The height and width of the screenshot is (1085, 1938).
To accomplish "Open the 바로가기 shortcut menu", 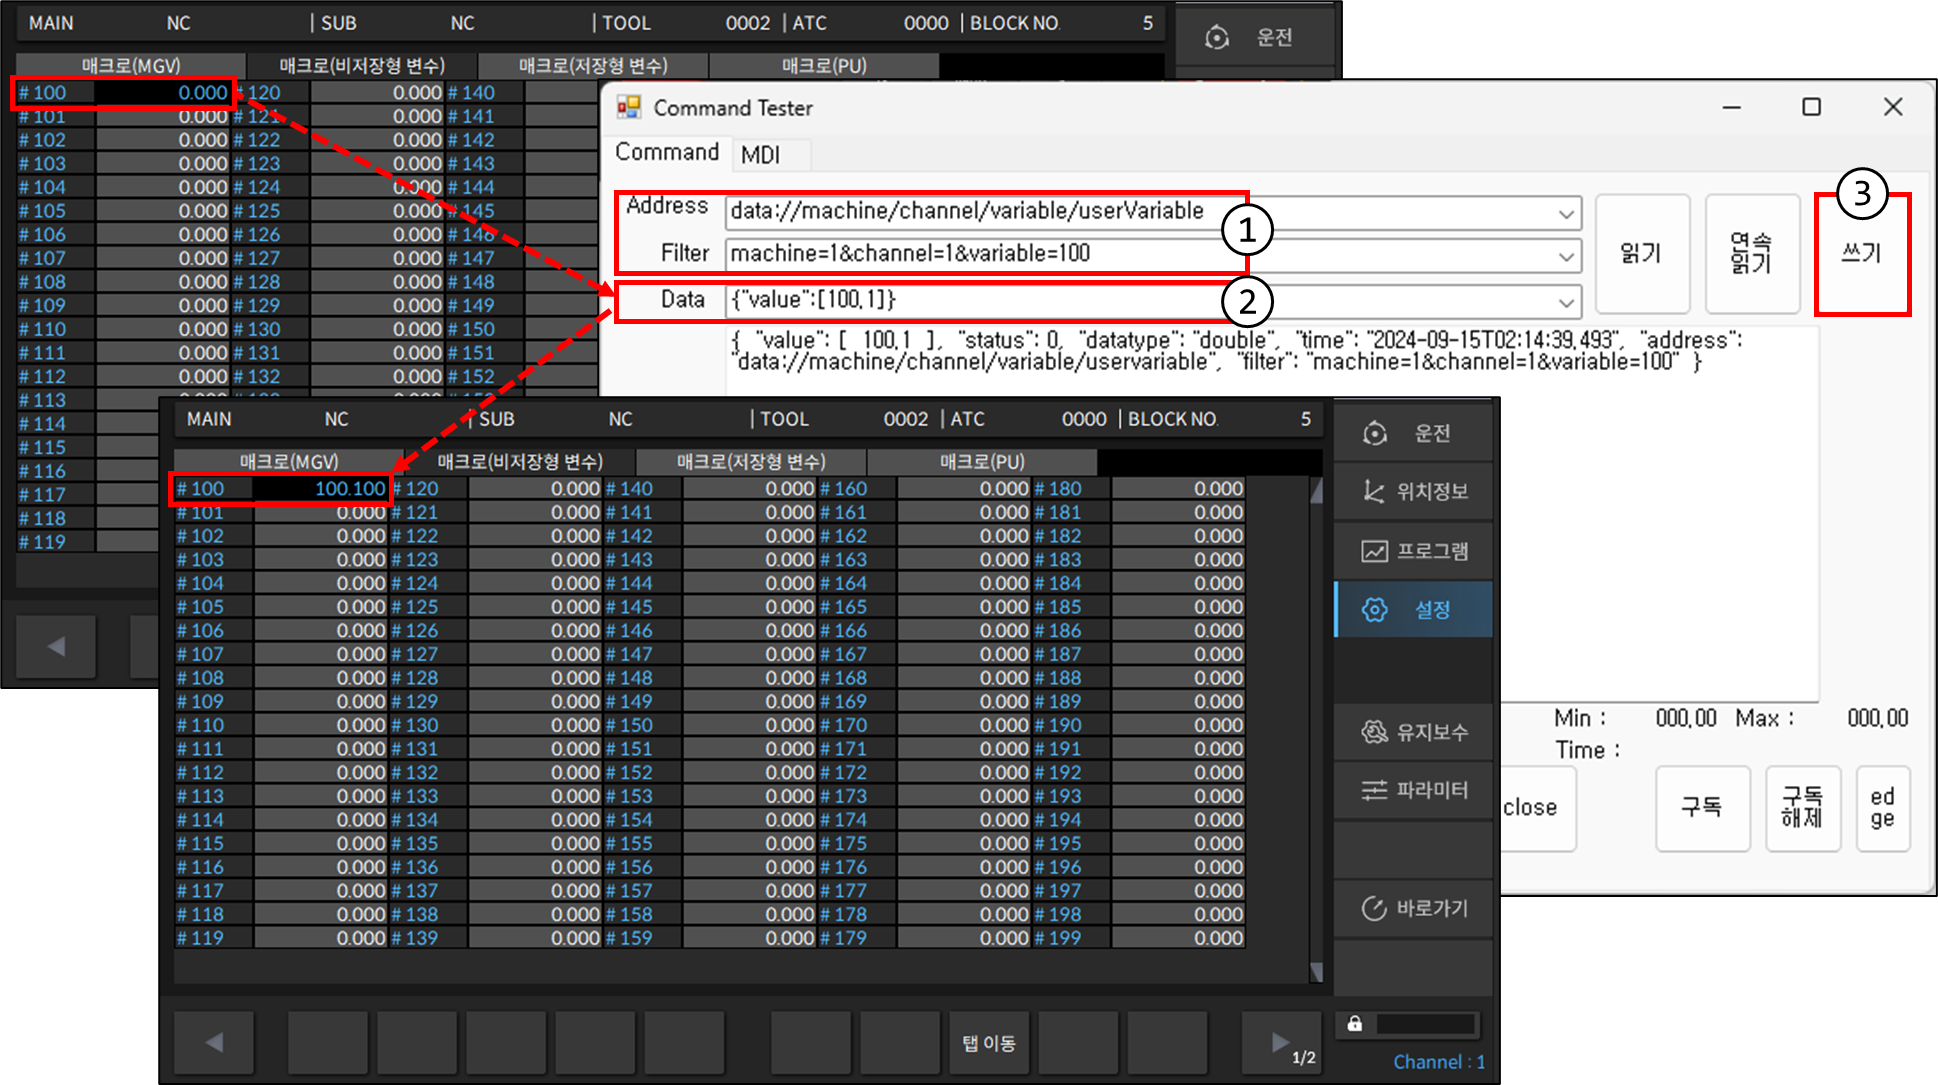I will pos(1413,908).
